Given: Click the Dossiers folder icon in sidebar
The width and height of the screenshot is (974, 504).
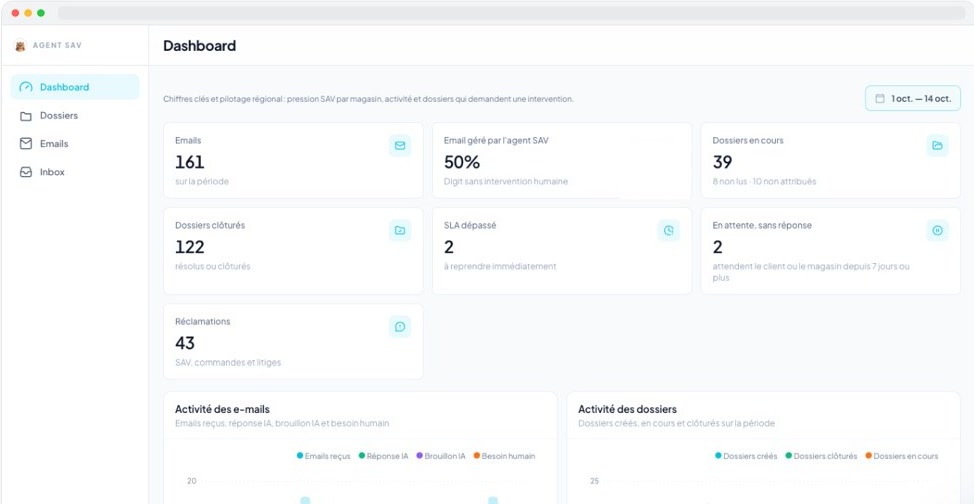Looking at the screenshot, I should (25, 116).
